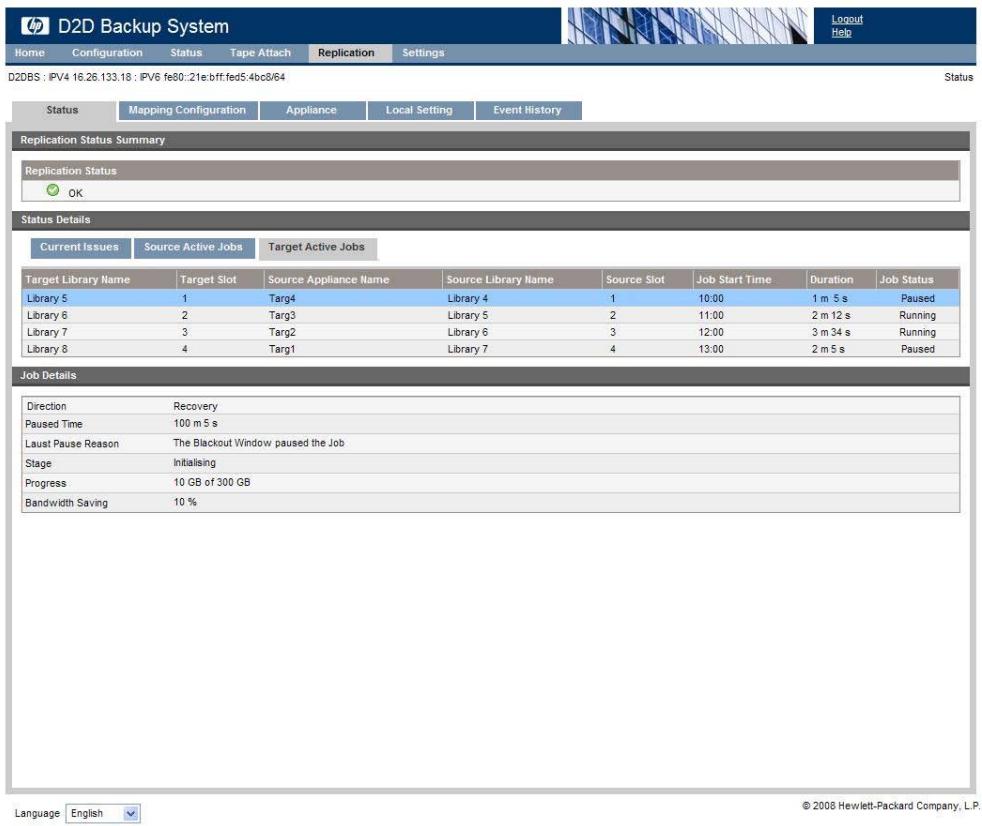Viewport: 982px width, 826px height.
Task: Click the 10:00 job start time
Action: tap(711, 299)
